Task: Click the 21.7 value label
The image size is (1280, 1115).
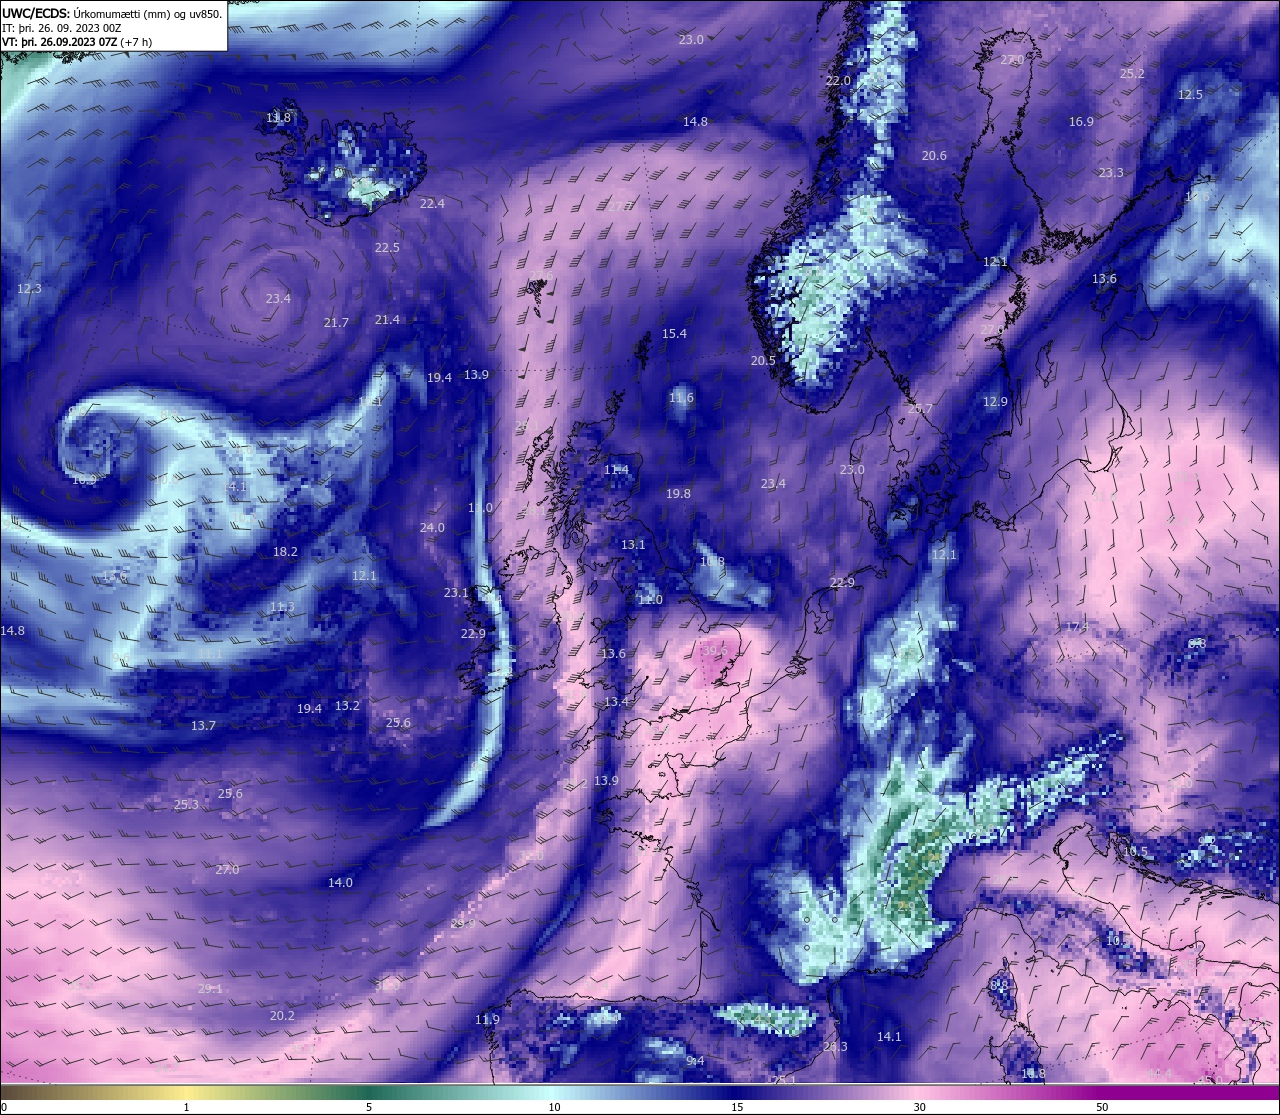Action: [x=336, y=323]
